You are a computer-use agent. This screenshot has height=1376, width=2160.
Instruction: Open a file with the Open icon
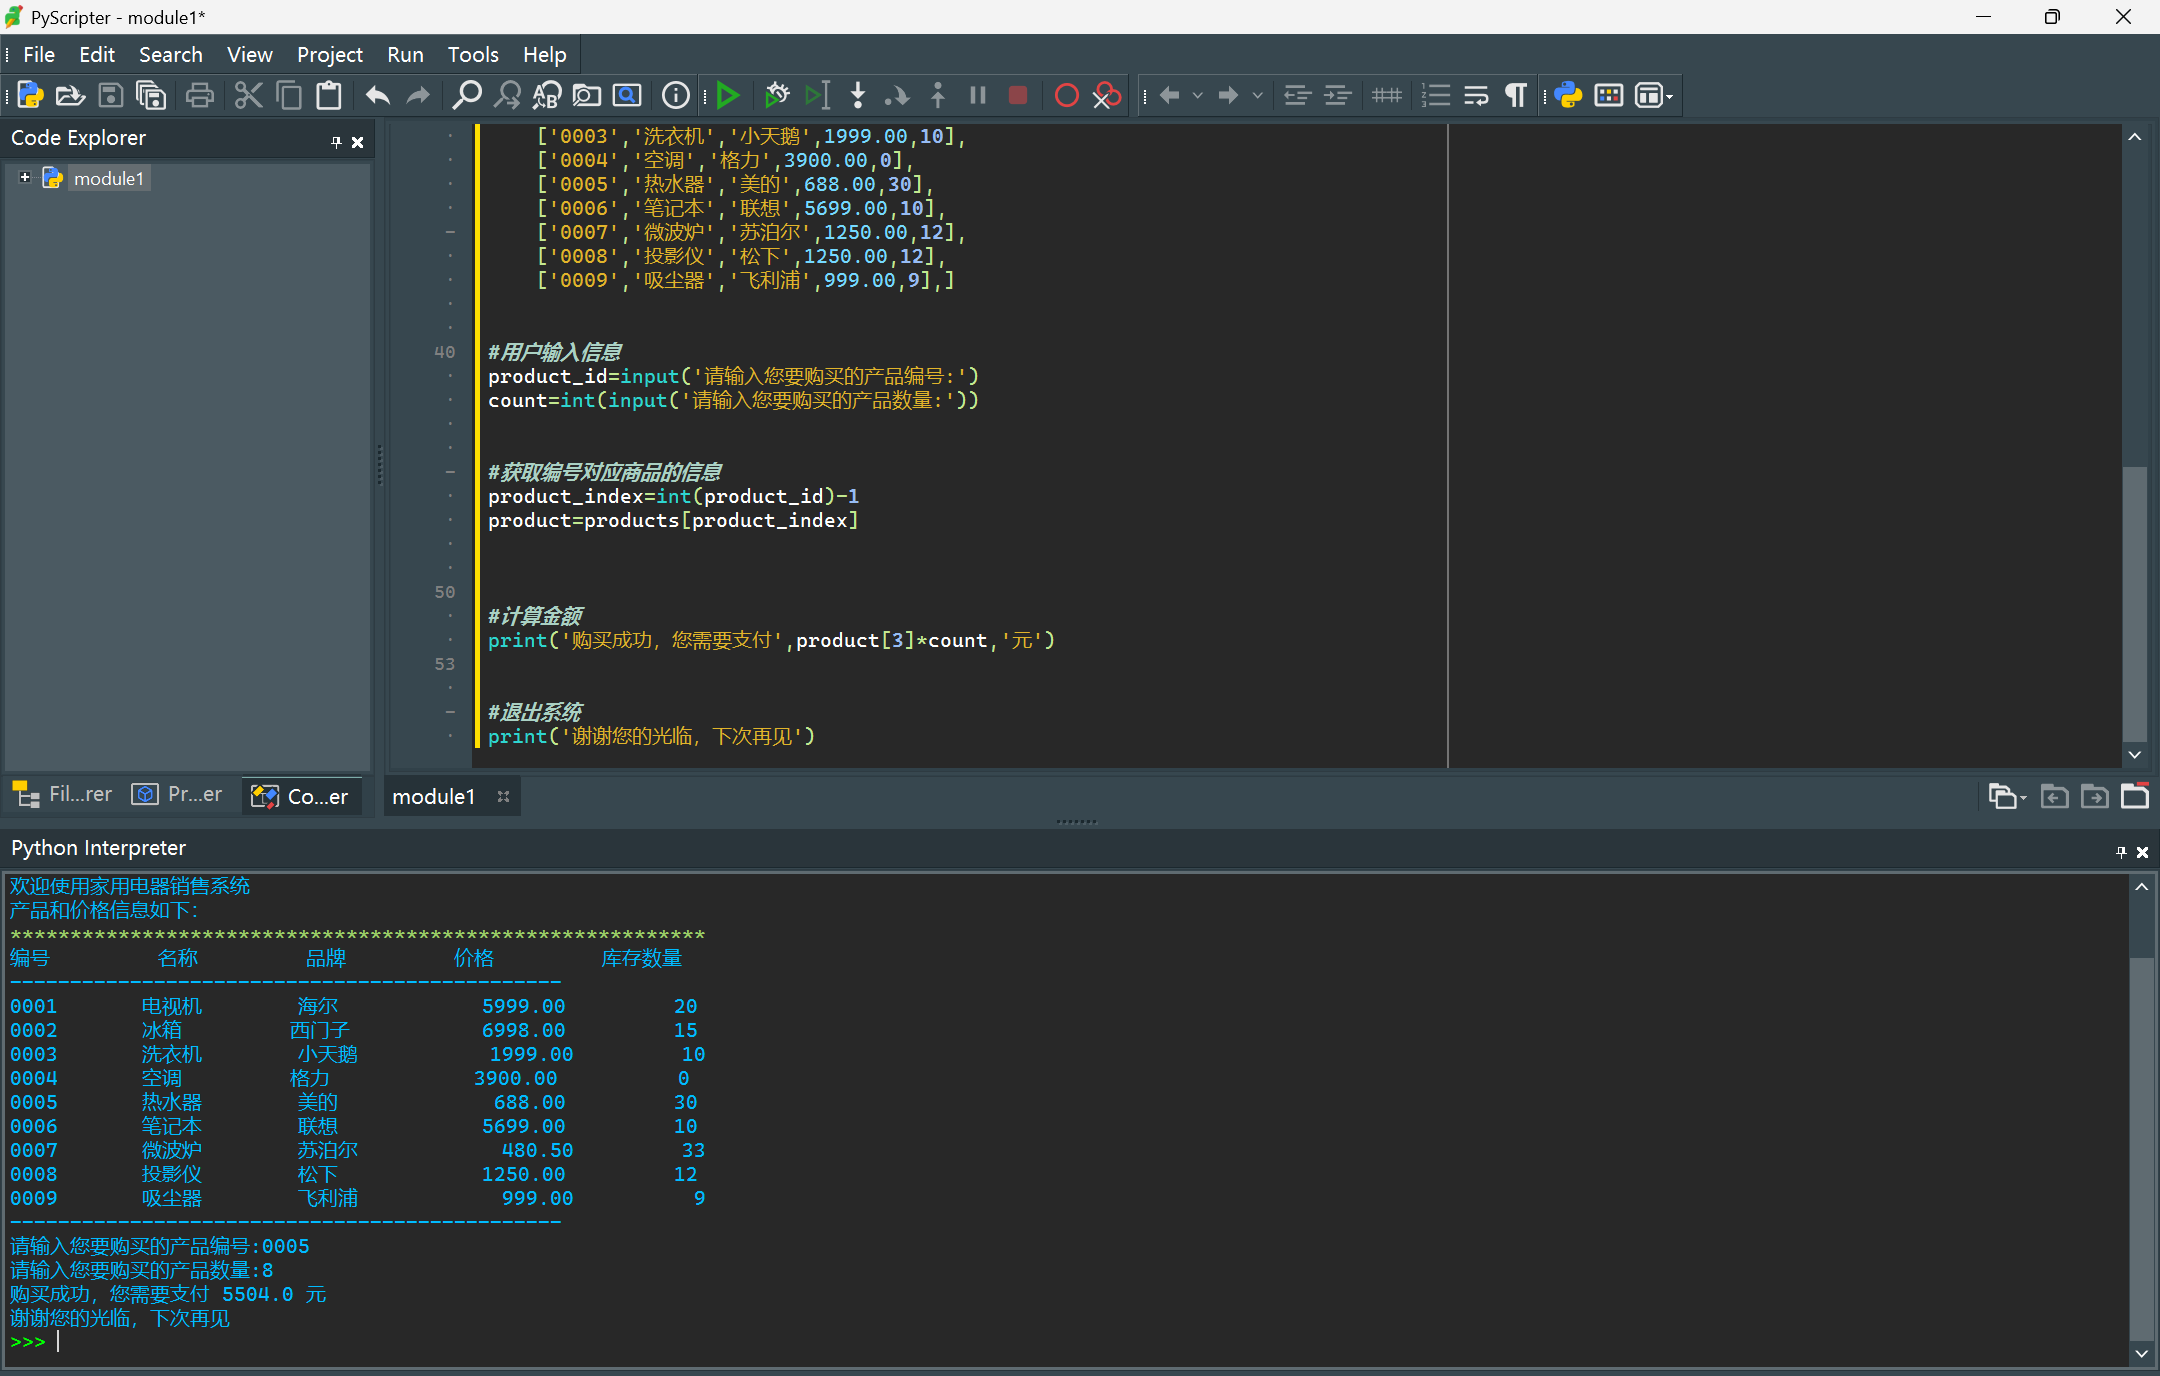(70, 95)
